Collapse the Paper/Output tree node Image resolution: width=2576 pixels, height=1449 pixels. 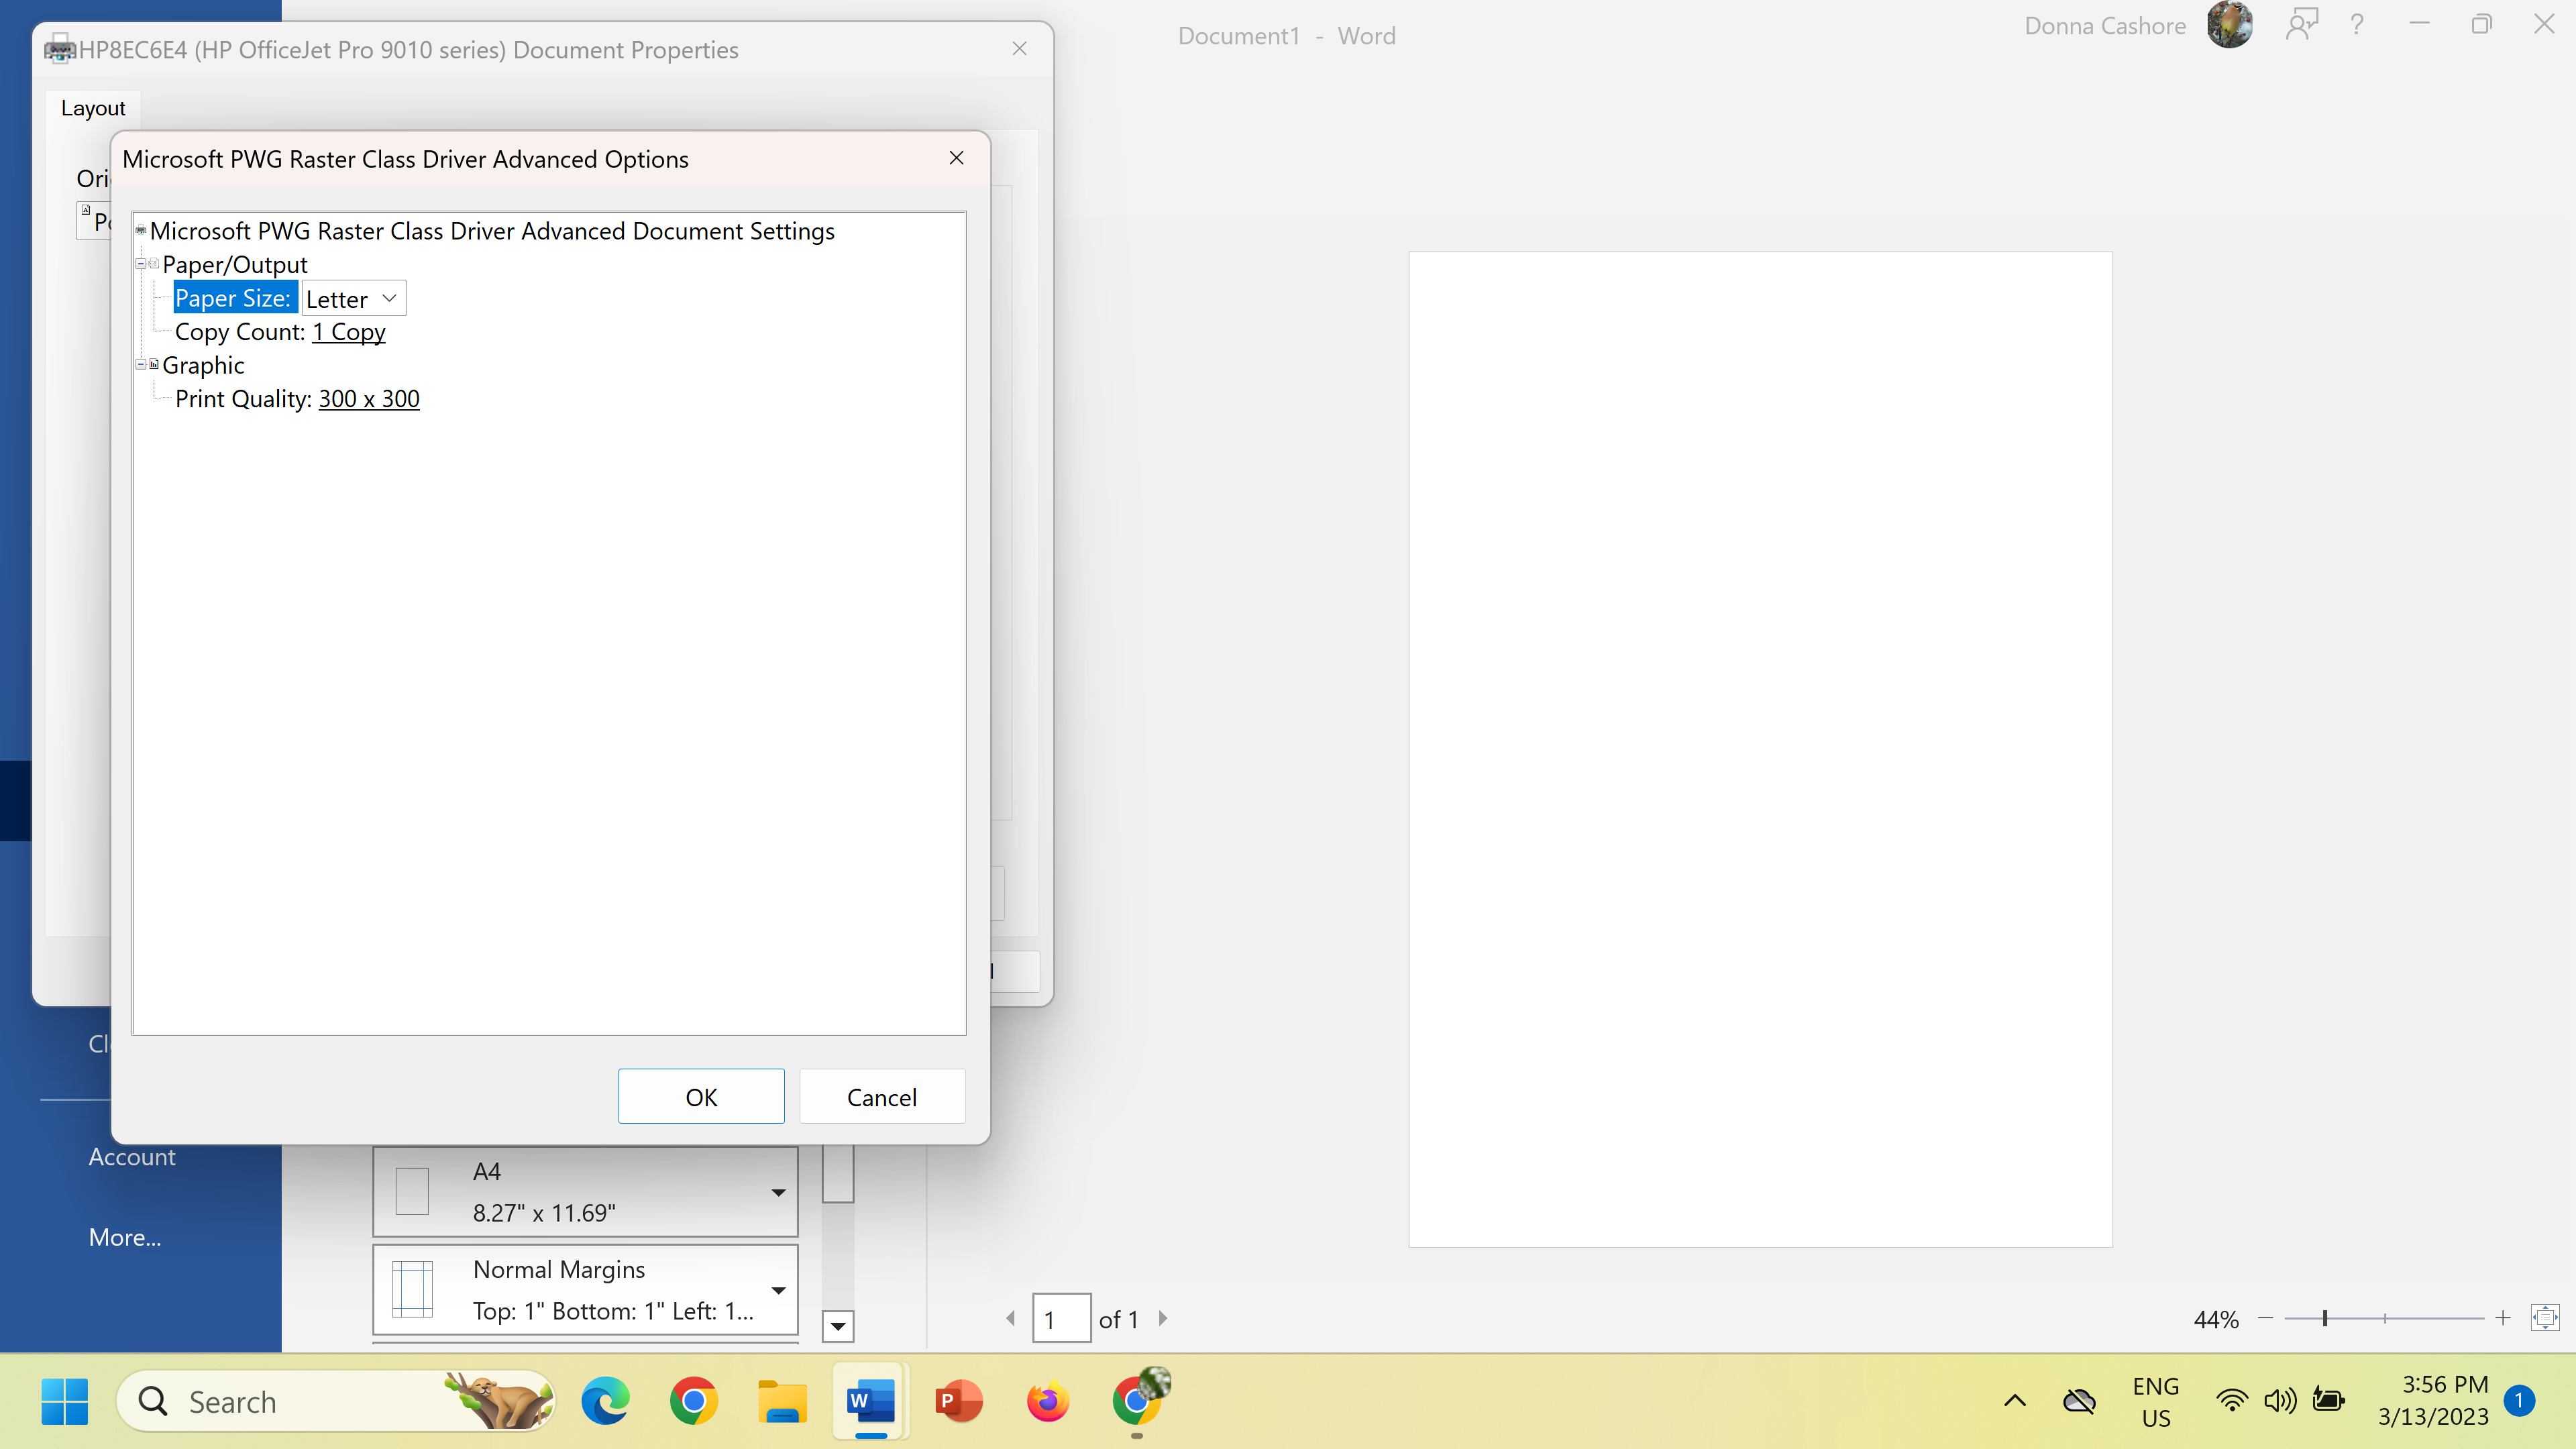(141, 263)
